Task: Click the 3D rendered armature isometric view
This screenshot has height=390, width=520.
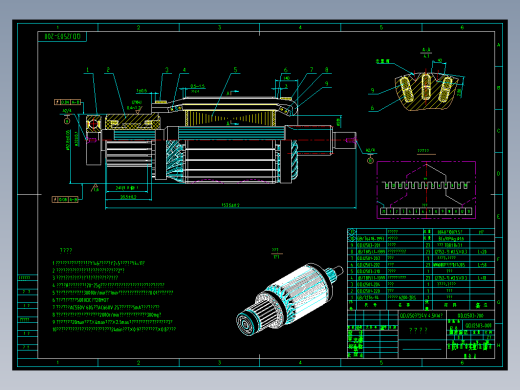Action: tap(290, 299)
